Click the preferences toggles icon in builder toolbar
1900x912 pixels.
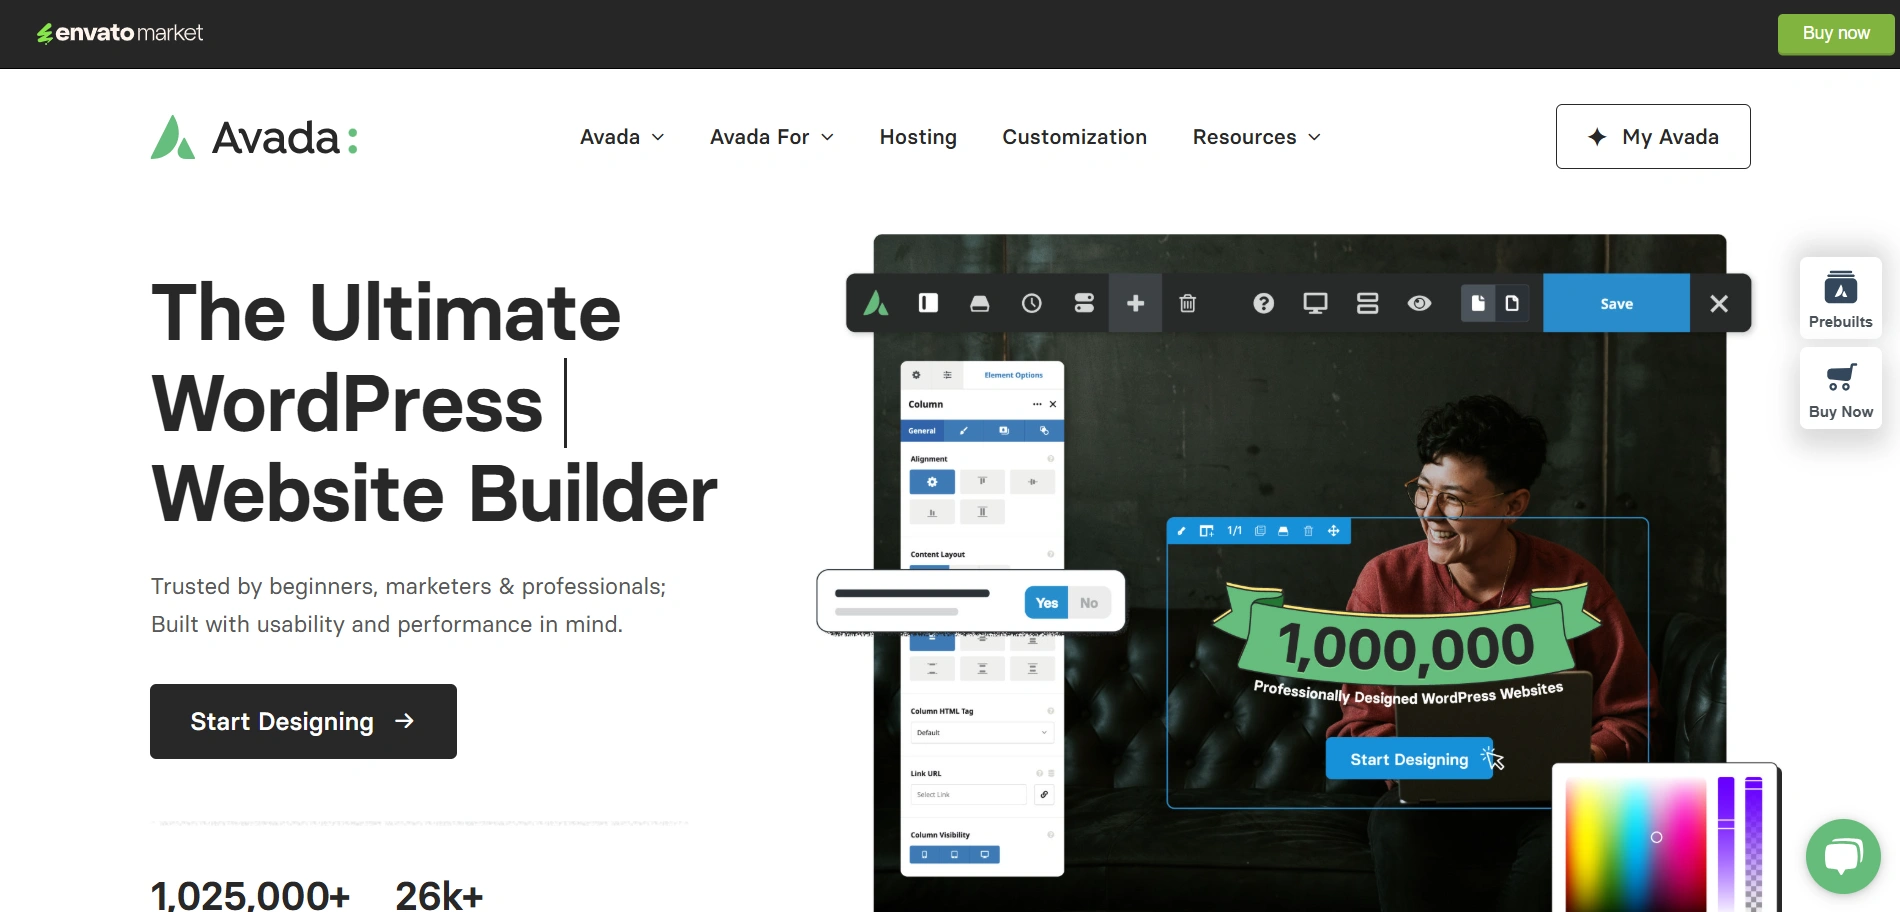click(x=1084, y=303)
